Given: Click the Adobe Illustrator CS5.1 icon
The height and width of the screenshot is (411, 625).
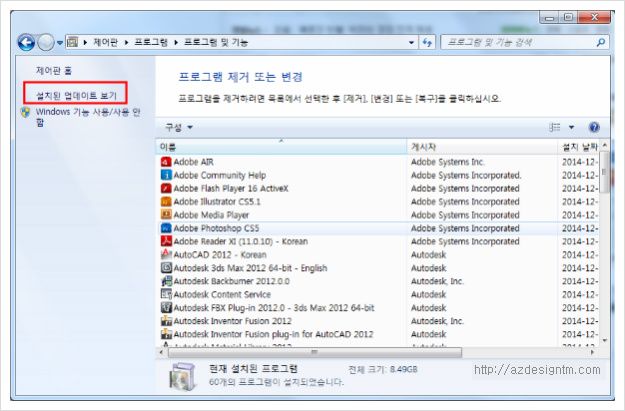Looking at the screenshot, I should (166, 201).
